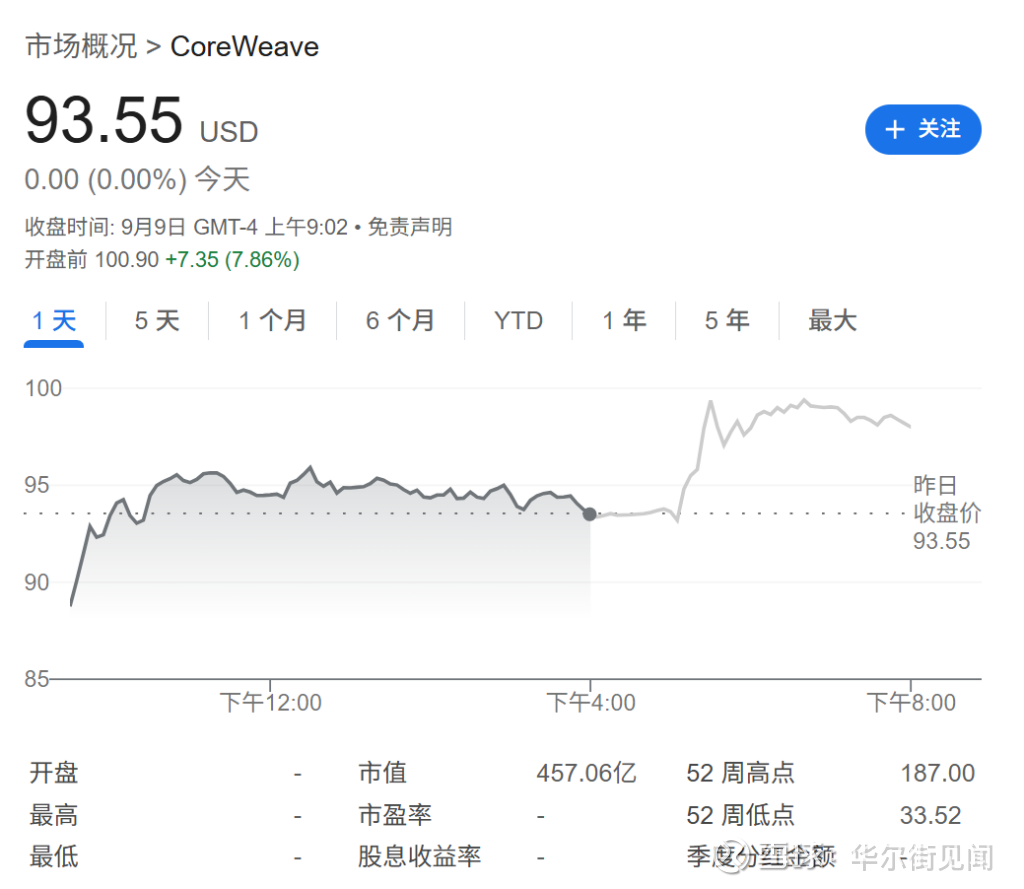Image resolution: width=1024 pixels, height=889 pixels.
Task: Click the 85 y-axis label
Action: [37, 679]
